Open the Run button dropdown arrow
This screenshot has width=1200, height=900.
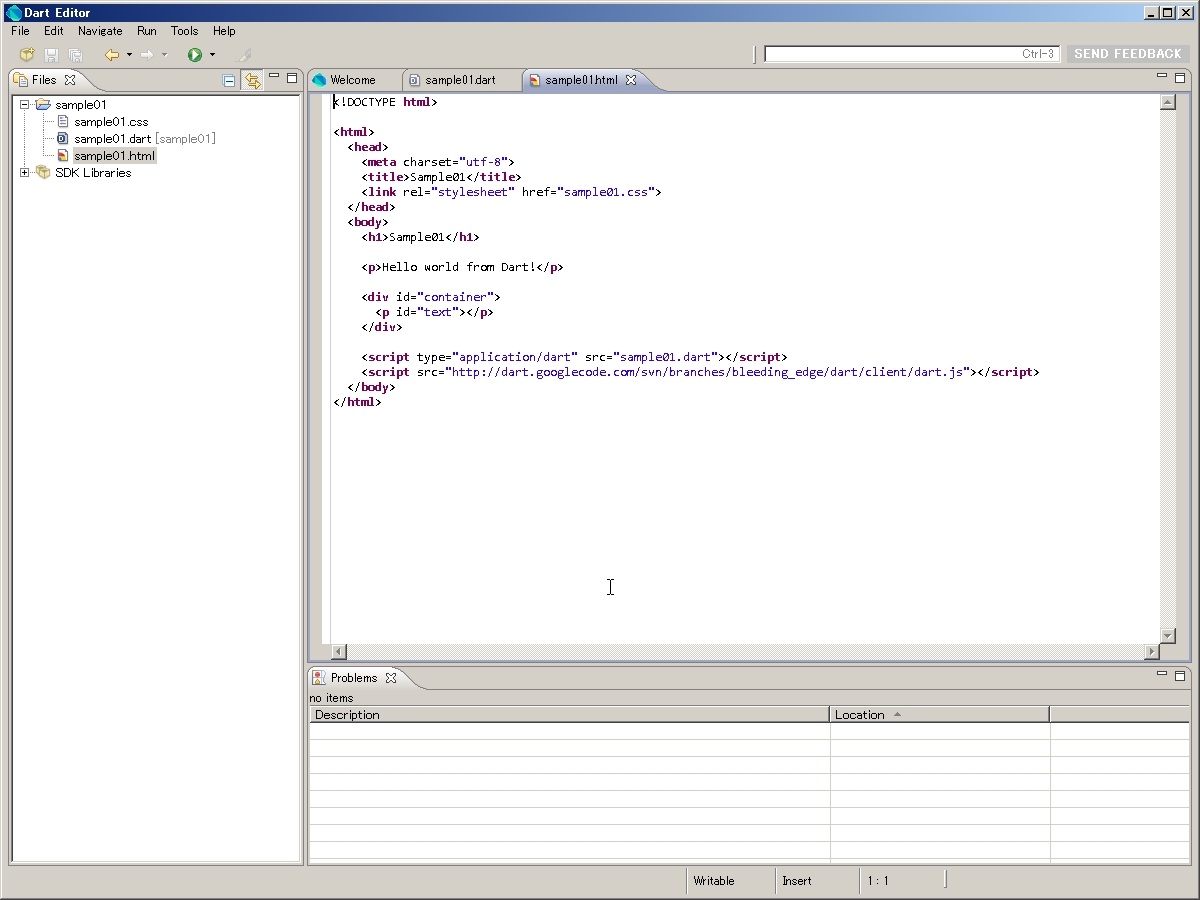tap(212, 55)
